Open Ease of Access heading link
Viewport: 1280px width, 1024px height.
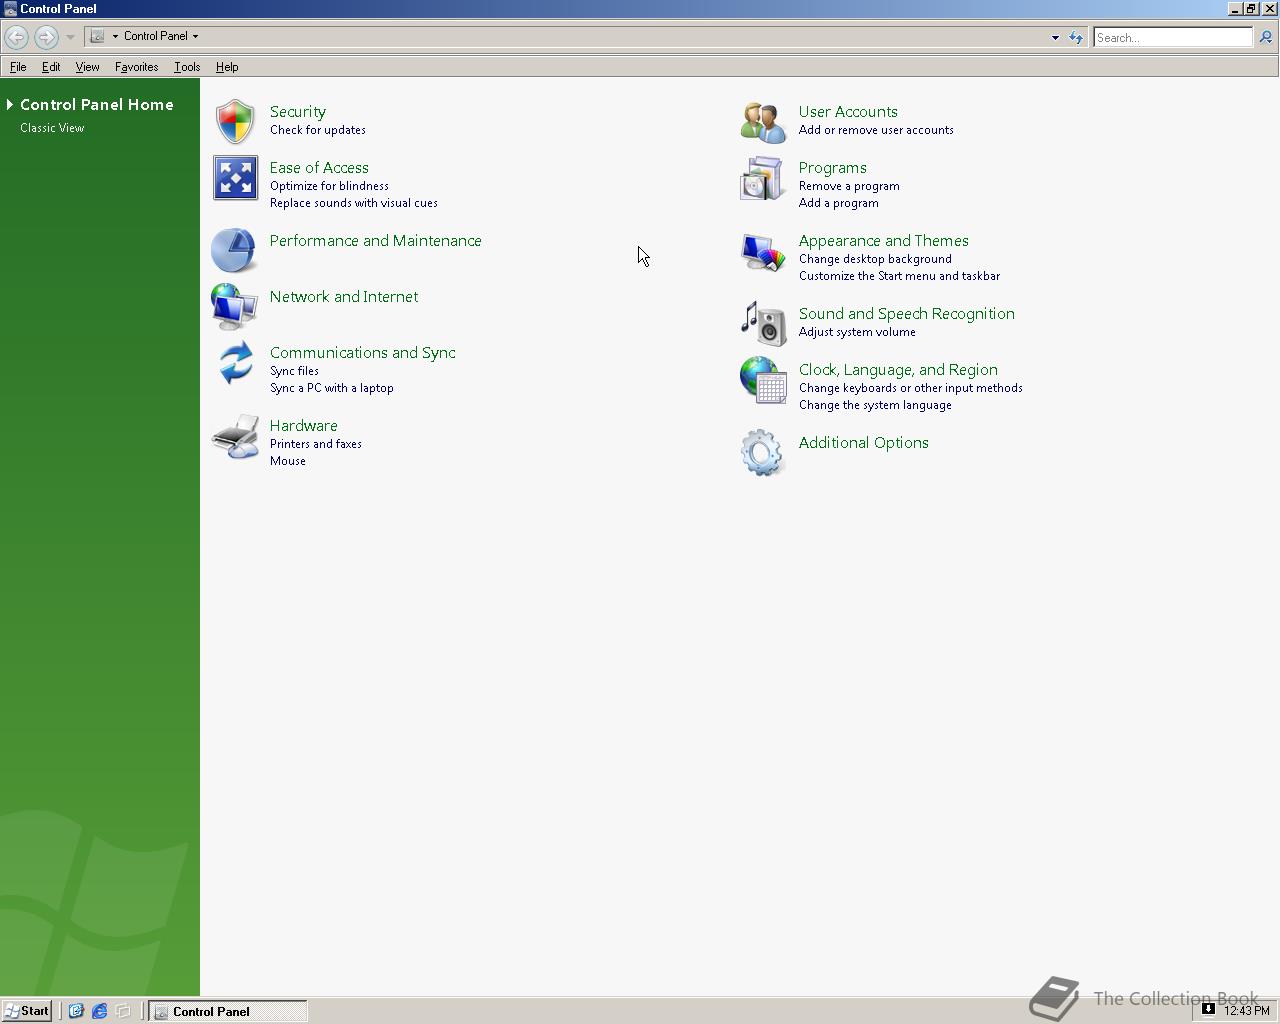(x=319, y=168)
